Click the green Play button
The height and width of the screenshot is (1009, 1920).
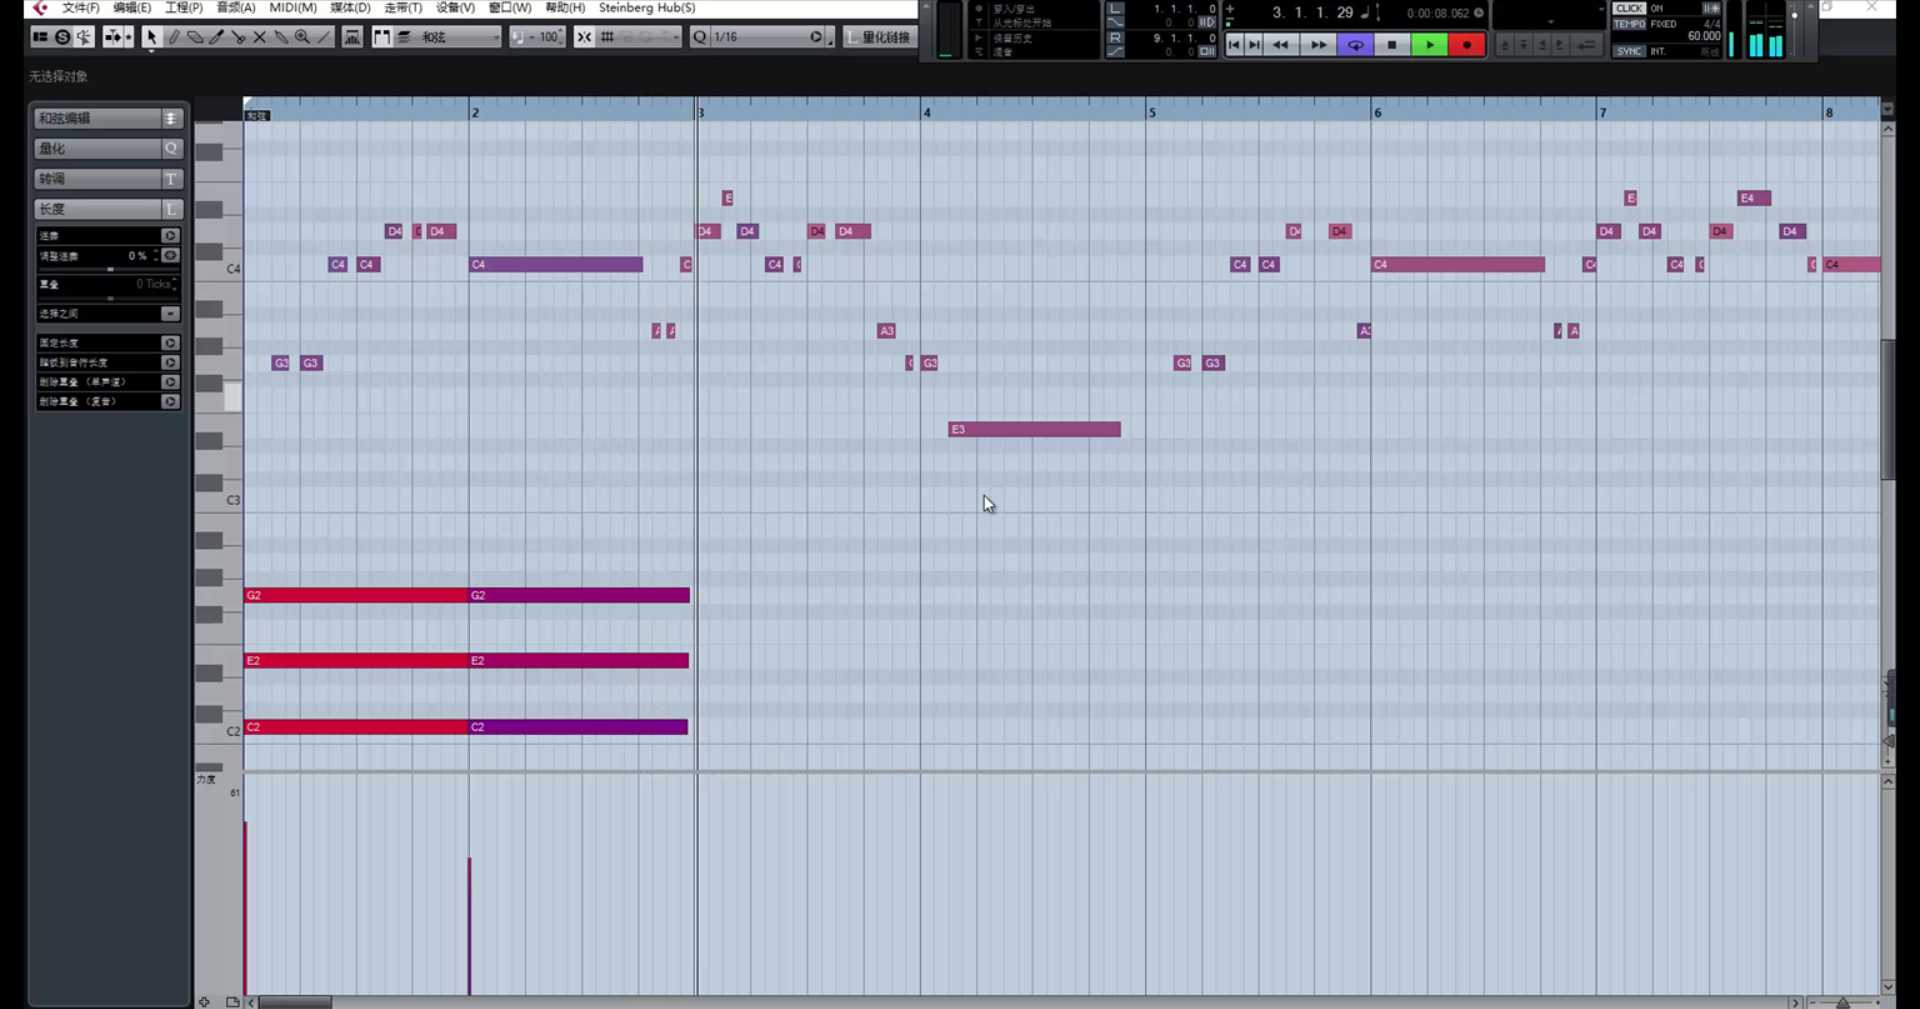1430,45
